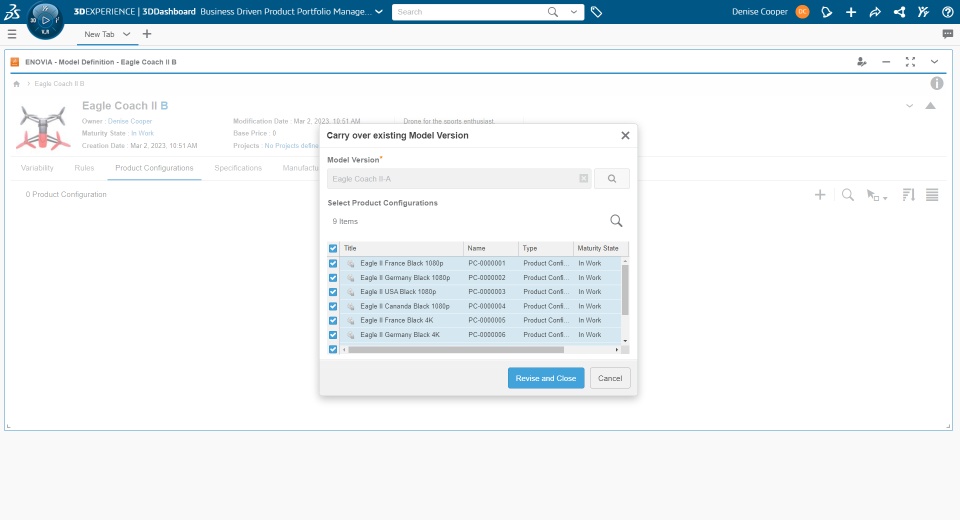Add a new dashboard tab
The image size is (960, 520).
pos(147,34)
